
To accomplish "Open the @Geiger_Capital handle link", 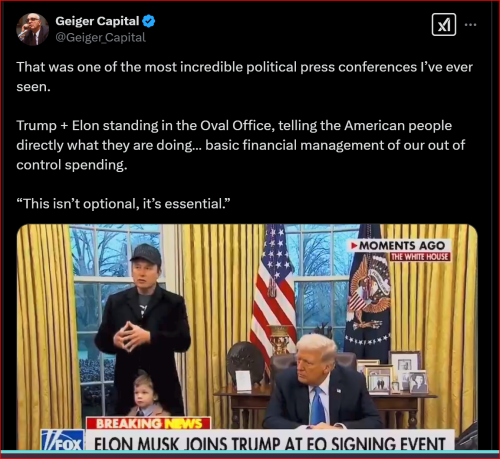I will (x=100, y=37).
